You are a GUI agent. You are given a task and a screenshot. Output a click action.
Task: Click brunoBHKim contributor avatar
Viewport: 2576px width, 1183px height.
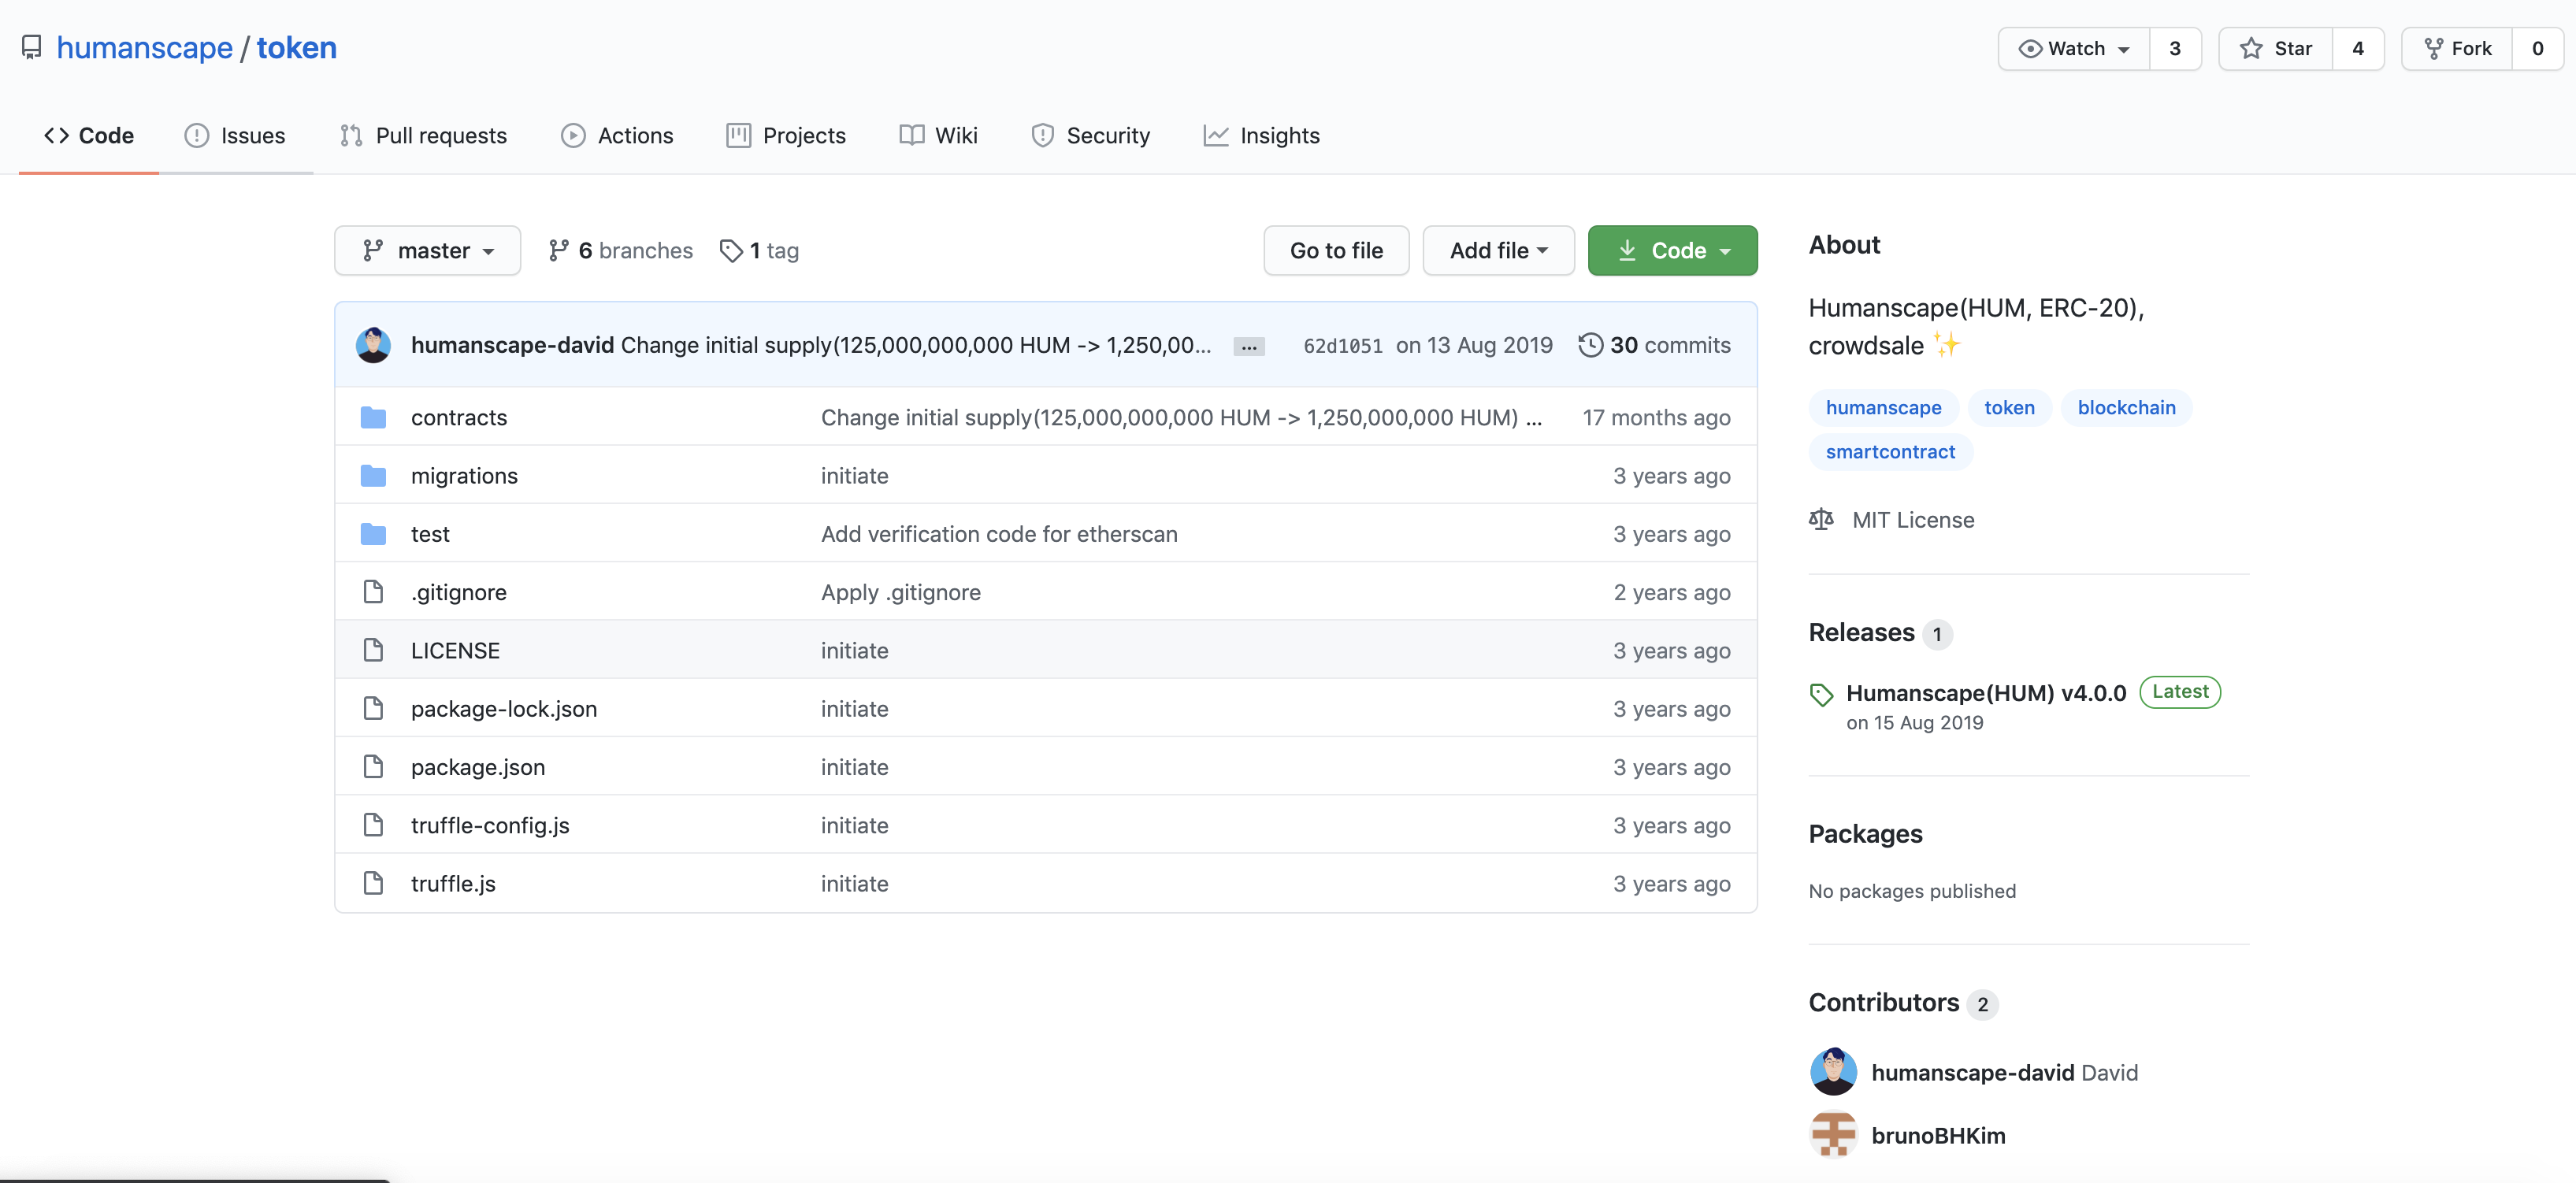(x=1833, y=1135)
